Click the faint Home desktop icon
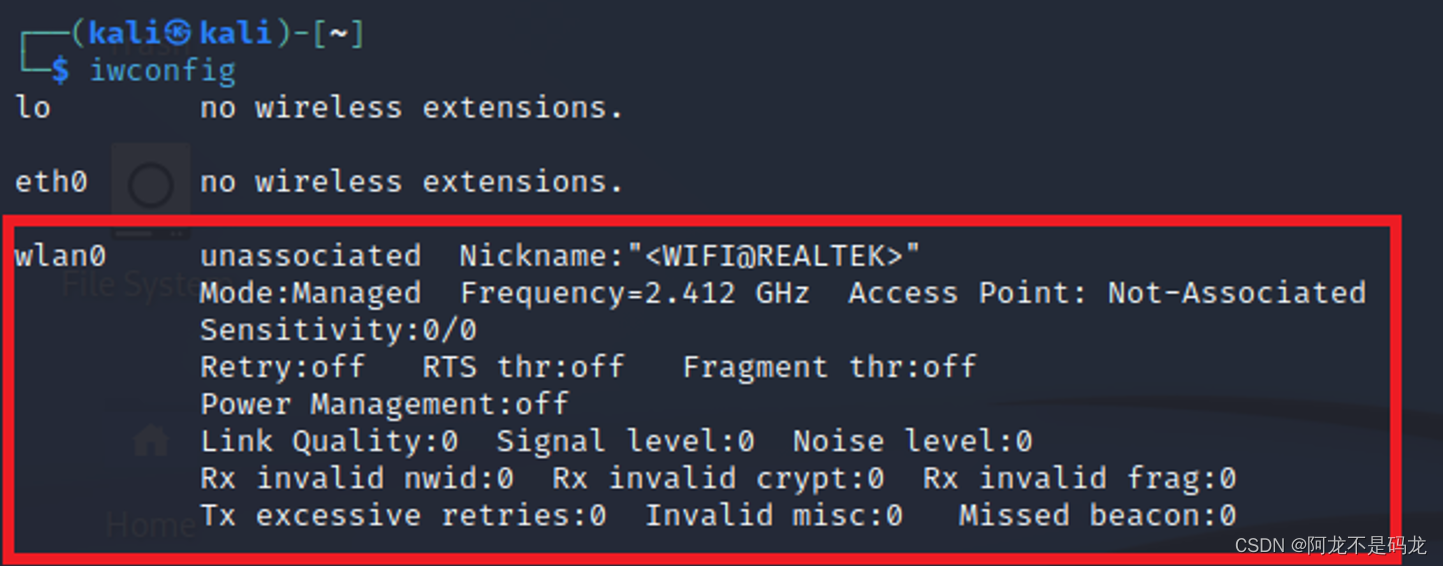Viewport: 1443px width, 566px height. click(x=151, y=441)
